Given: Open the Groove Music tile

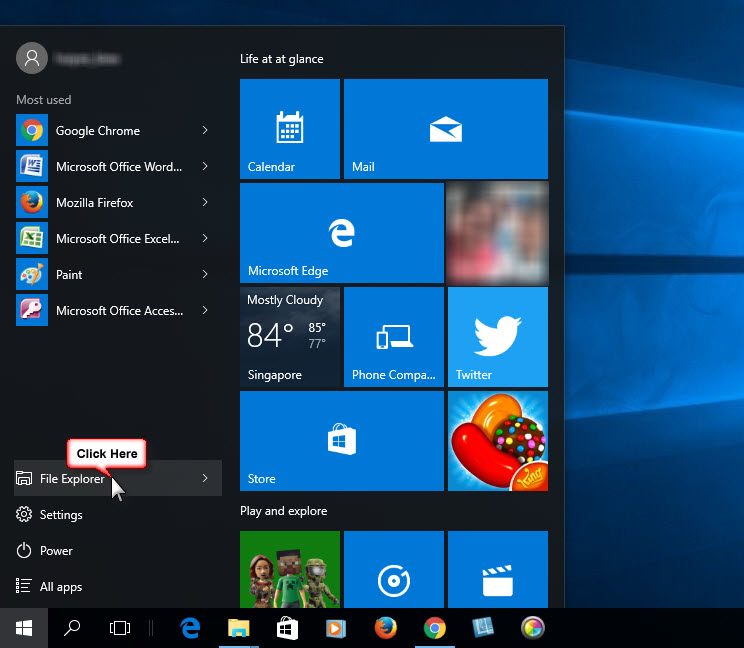Looking at the screenshot, I should 394,569.
